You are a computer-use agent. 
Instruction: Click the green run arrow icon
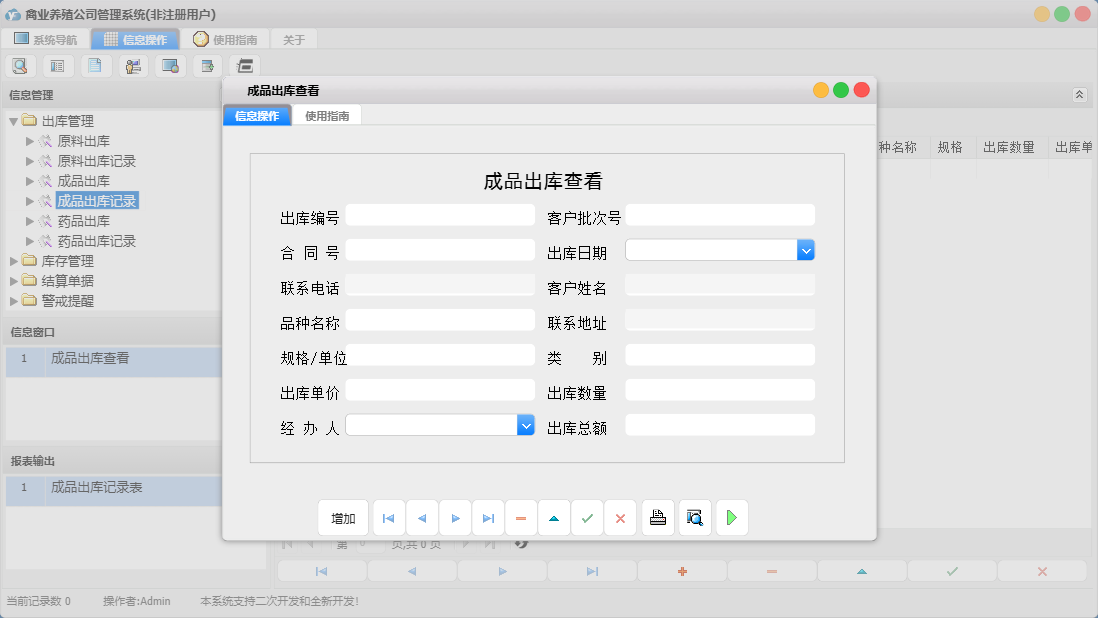click(x=731, y=517)
